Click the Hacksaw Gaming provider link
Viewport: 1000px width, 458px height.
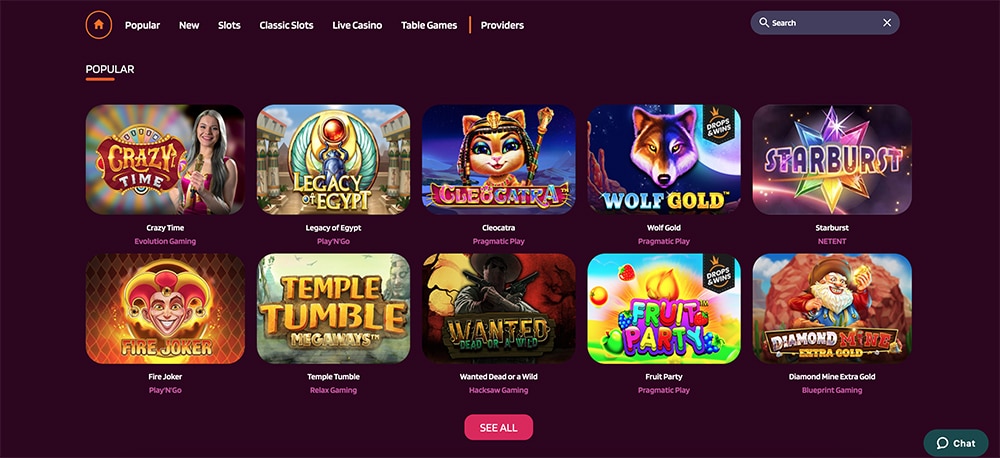tap(499, 390)
